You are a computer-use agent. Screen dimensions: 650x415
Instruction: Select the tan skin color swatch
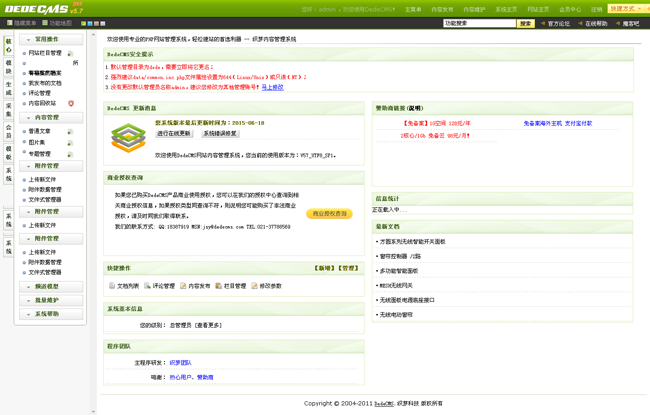pyautogui.click(x=96, y=24)
